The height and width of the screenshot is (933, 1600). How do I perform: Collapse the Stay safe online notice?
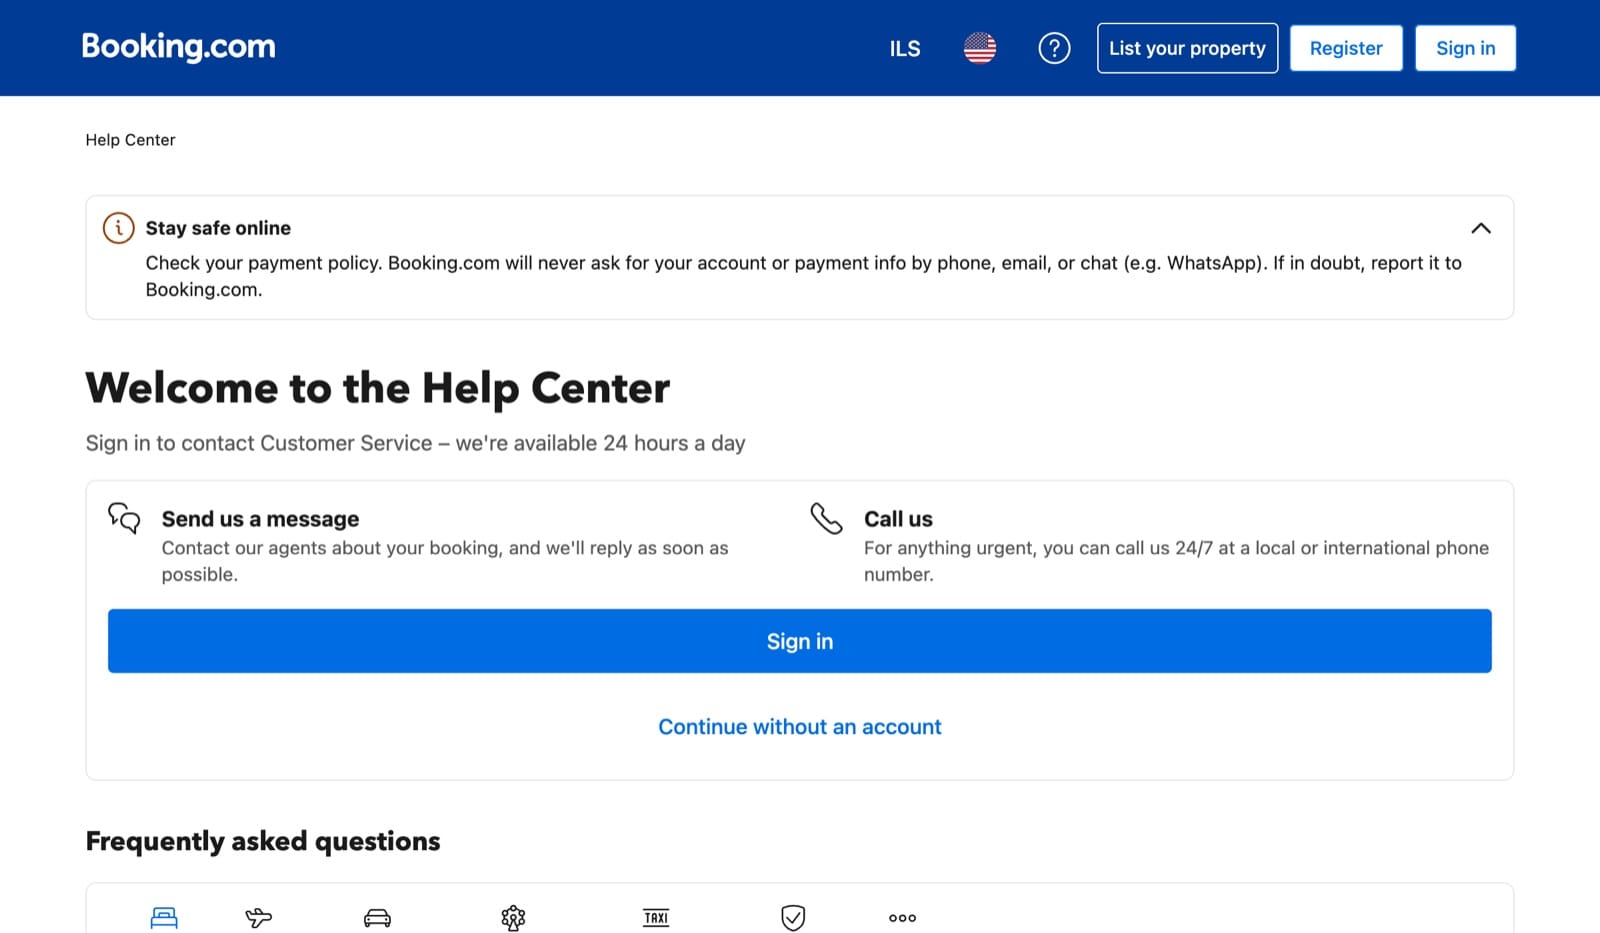[x=1481, y=228]
